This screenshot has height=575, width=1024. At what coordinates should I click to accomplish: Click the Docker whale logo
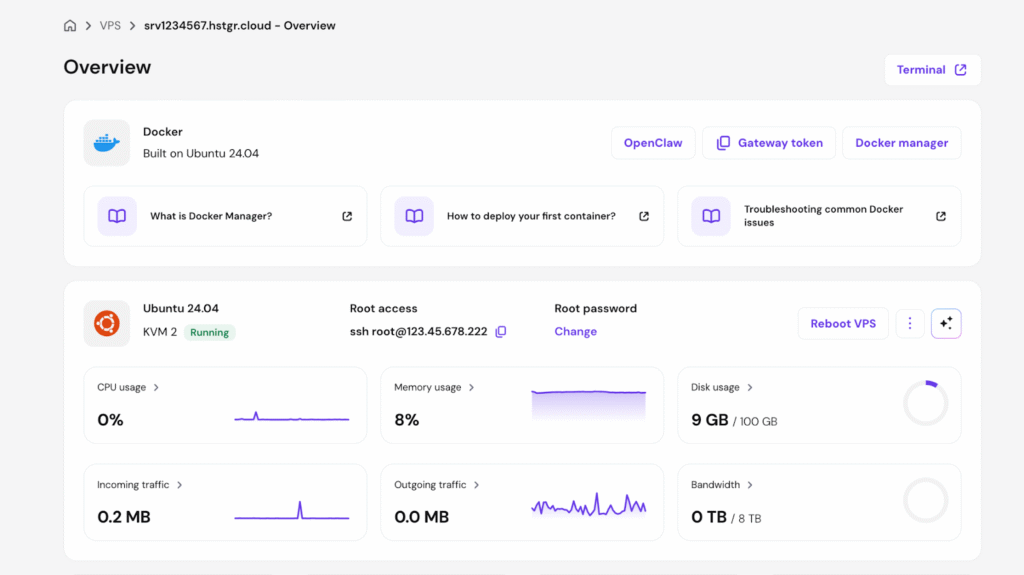(106, 142)
